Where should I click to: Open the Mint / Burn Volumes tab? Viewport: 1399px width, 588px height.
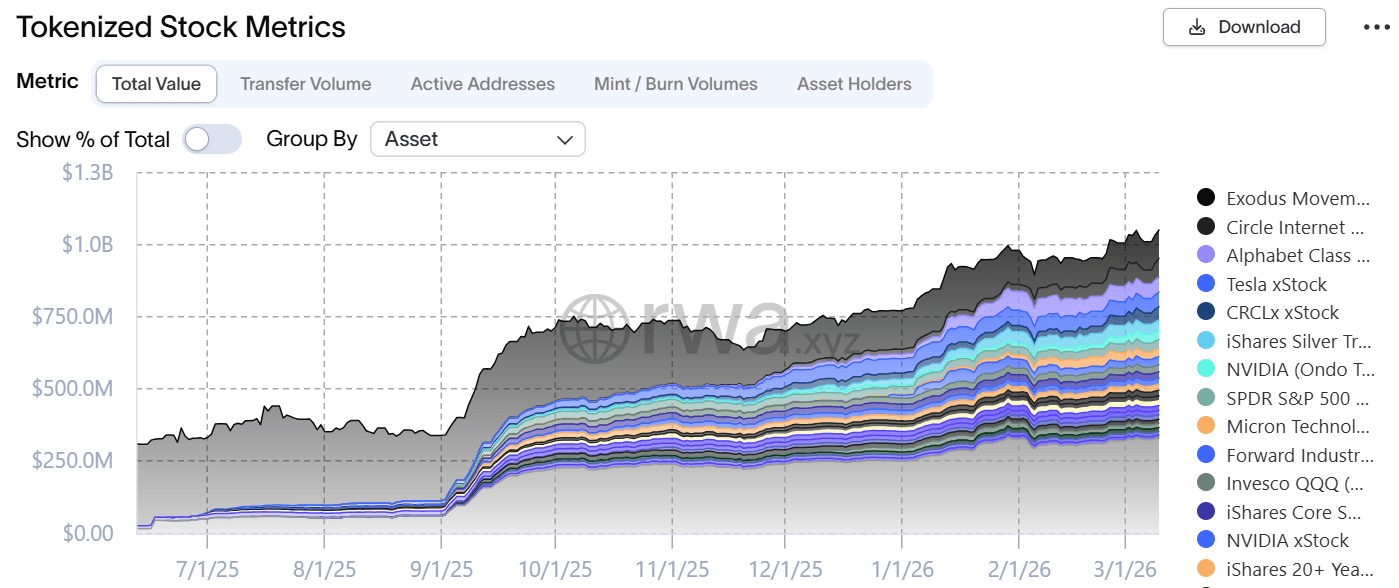click(675, 84)
